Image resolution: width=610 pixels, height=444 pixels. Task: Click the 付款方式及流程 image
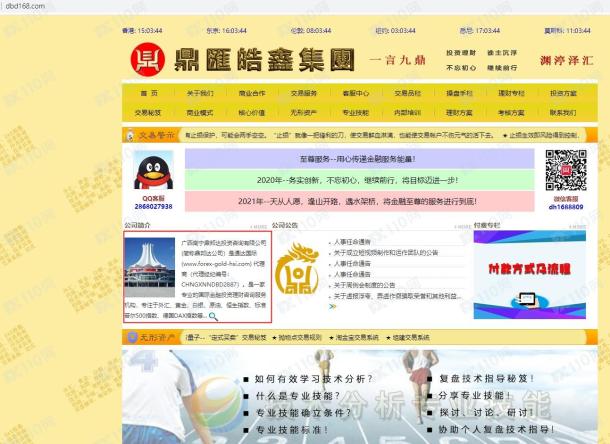point(529,275)
